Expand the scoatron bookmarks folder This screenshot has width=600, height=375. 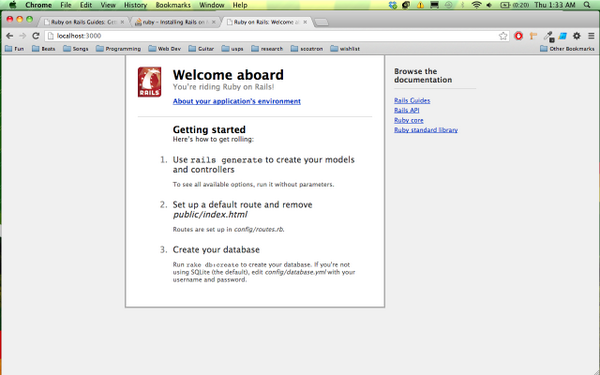tap(307, 49)
